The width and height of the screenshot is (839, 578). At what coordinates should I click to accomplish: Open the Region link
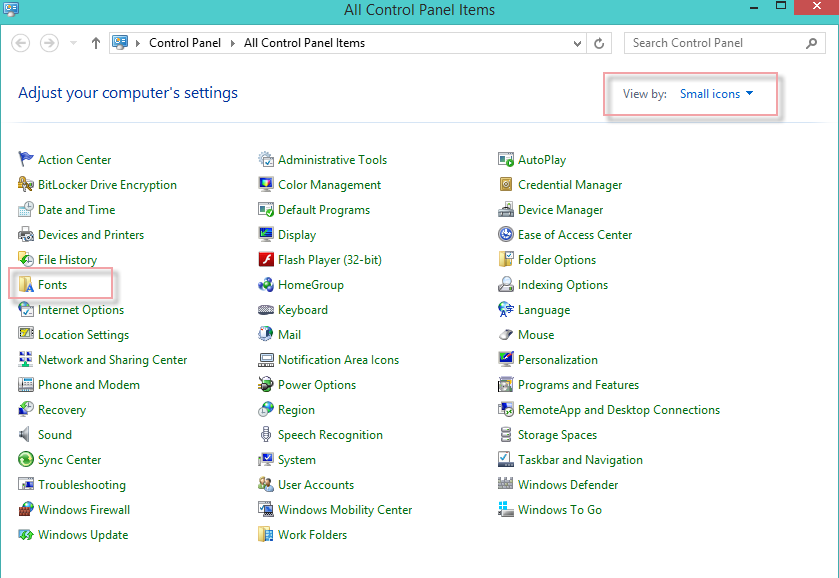tap(296, 410)
